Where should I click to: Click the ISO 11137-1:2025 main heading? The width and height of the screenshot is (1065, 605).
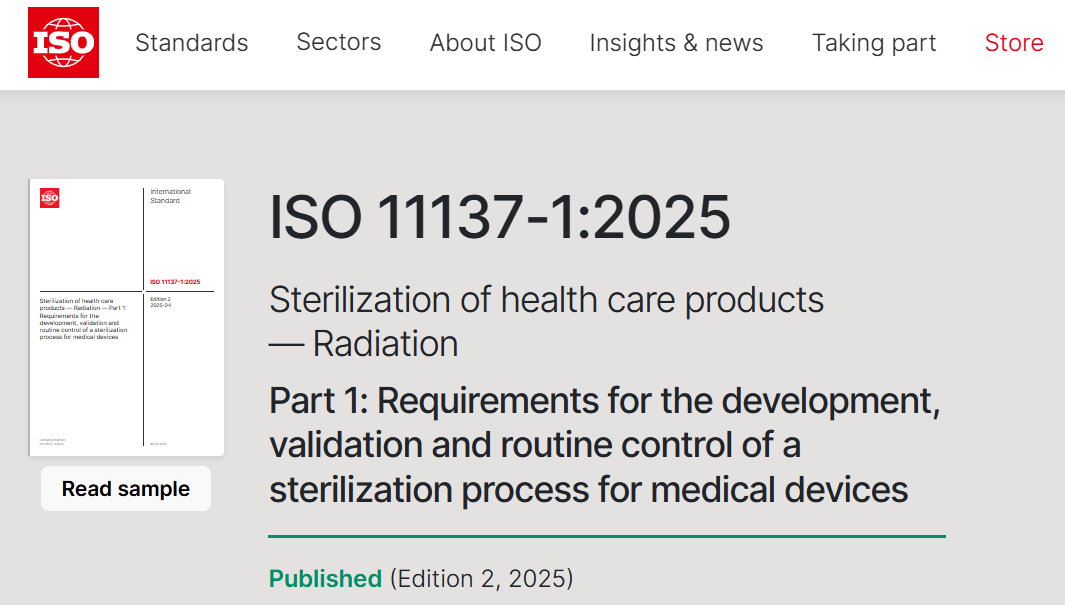pyautogui.click(x=499, y=217)
